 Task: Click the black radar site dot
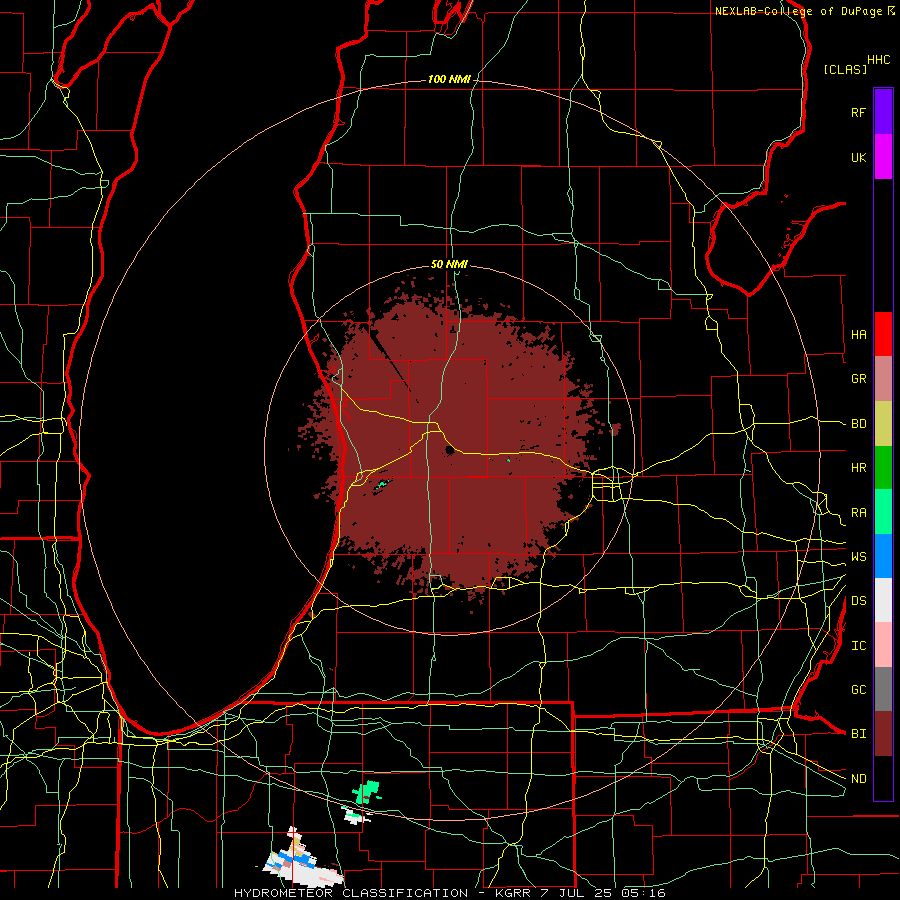click(449, 450)
